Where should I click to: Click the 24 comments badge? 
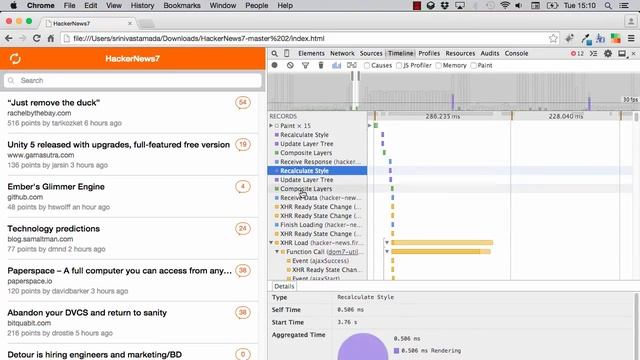coord(243,229)
